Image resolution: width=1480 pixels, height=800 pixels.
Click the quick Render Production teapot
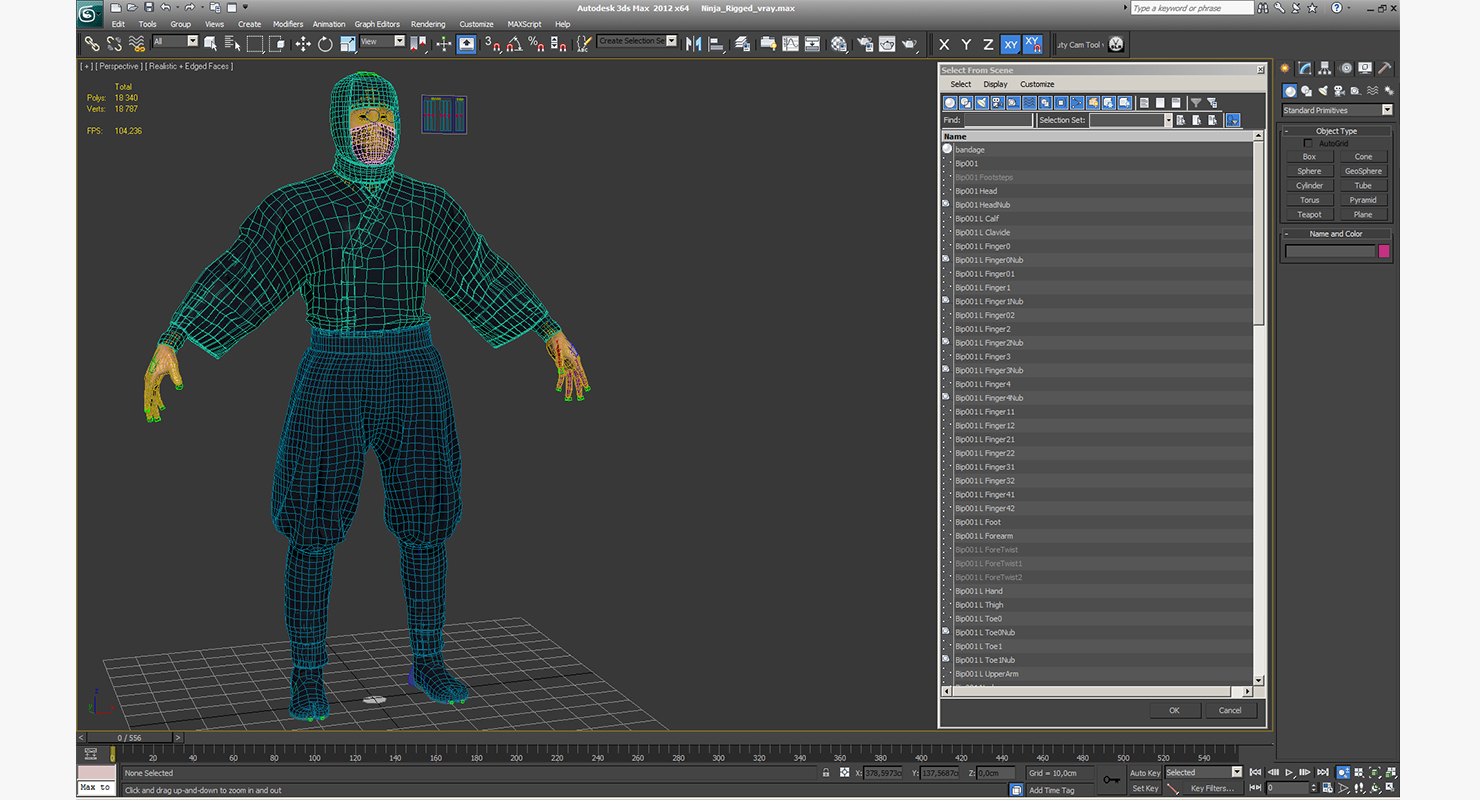pos(909,44)
